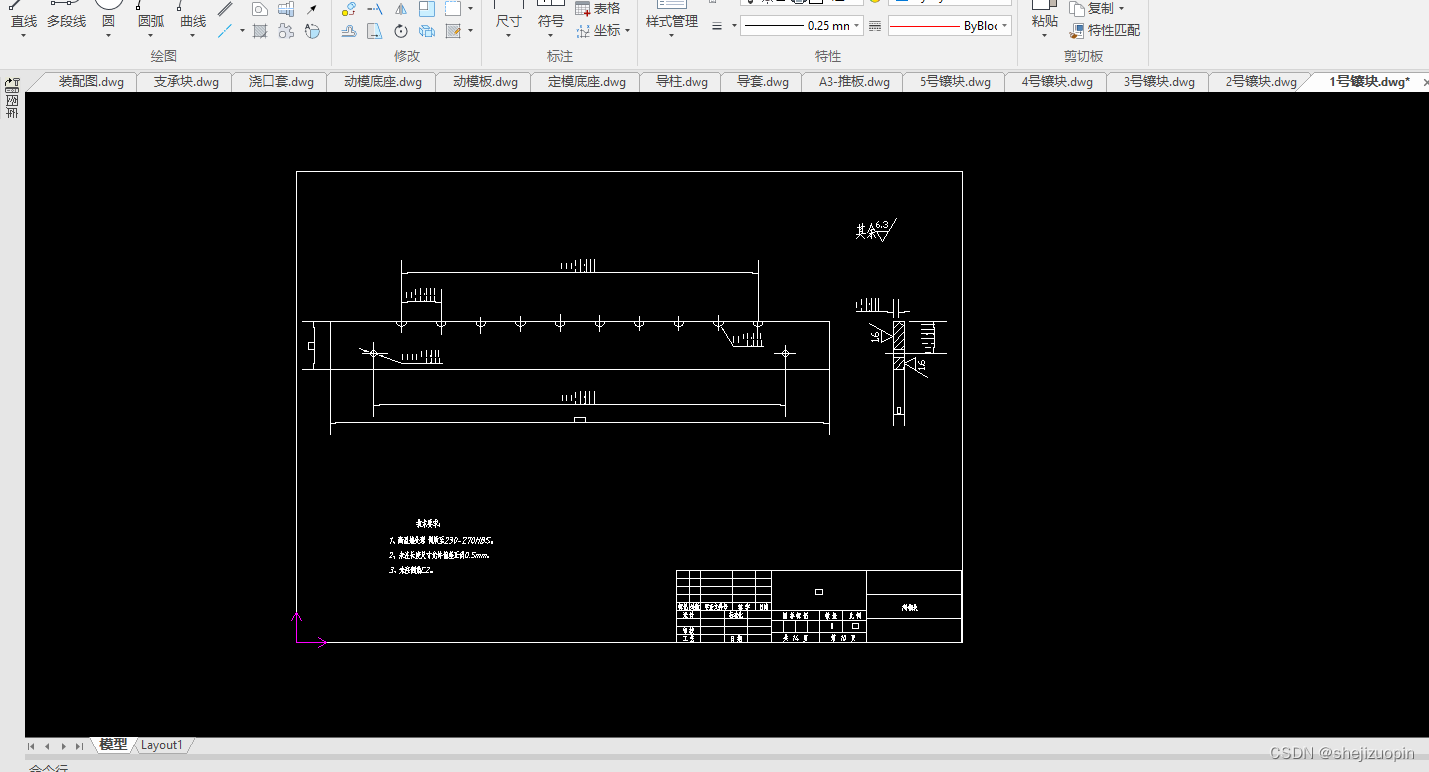Expand the 复制 dropdown arrow
Screen dimensions: 1429x772
[1121, 8]
